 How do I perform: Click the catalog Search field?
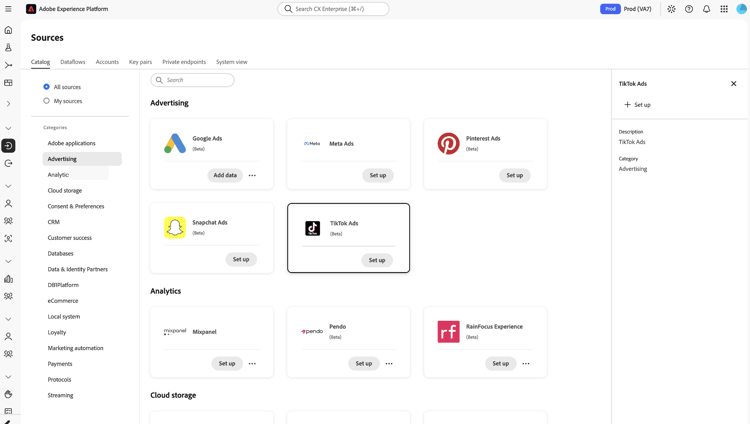[192, 80]
